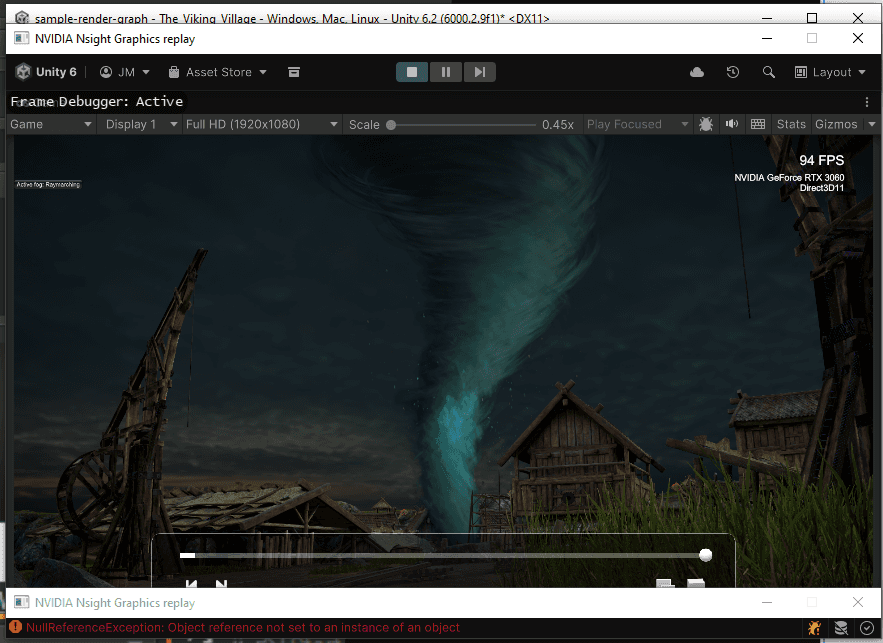The image size is (883, 643).
Task: Click the left stacked-panel icon in overlay
Action: (665, 583)
